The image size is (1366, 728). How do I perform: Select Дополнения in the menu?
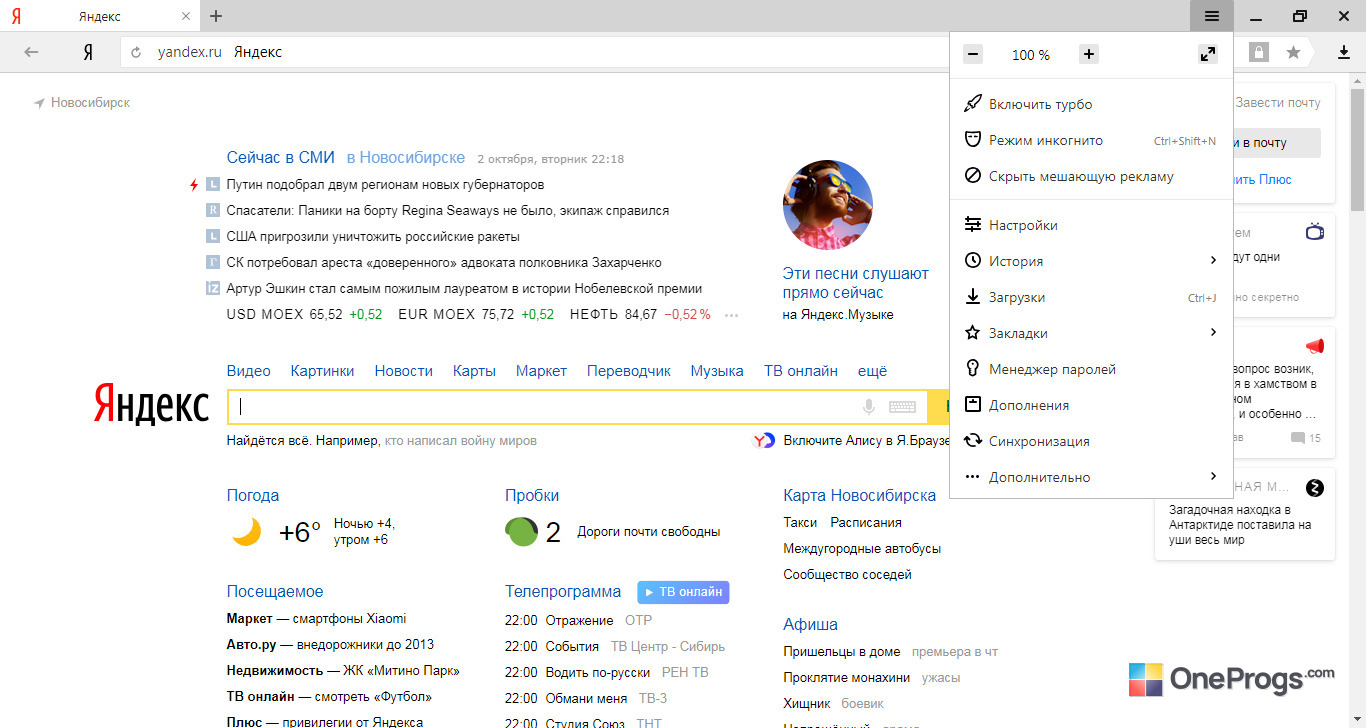(1091, 405)
